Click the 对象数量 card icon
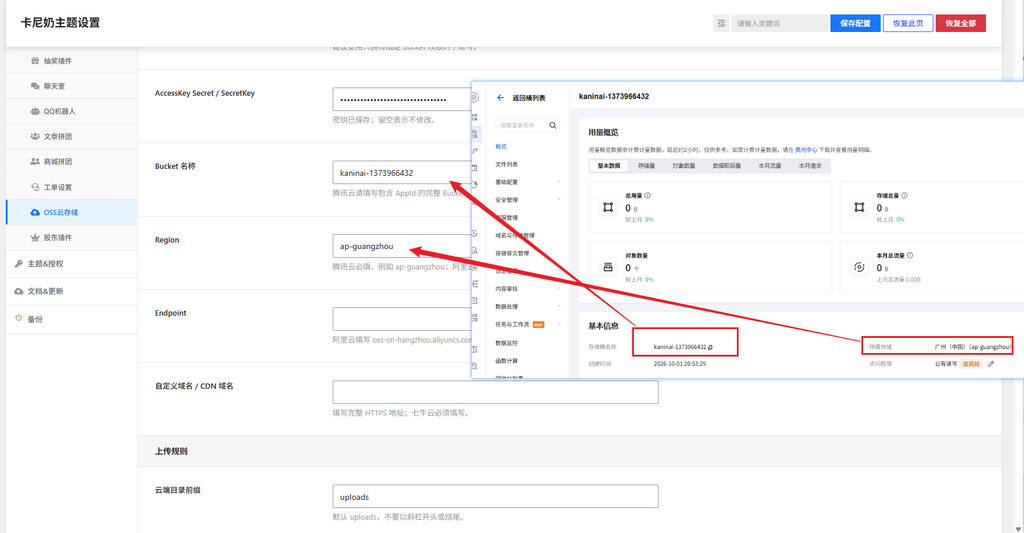This screenshot has height=533, width=1024. pos(608,267)
